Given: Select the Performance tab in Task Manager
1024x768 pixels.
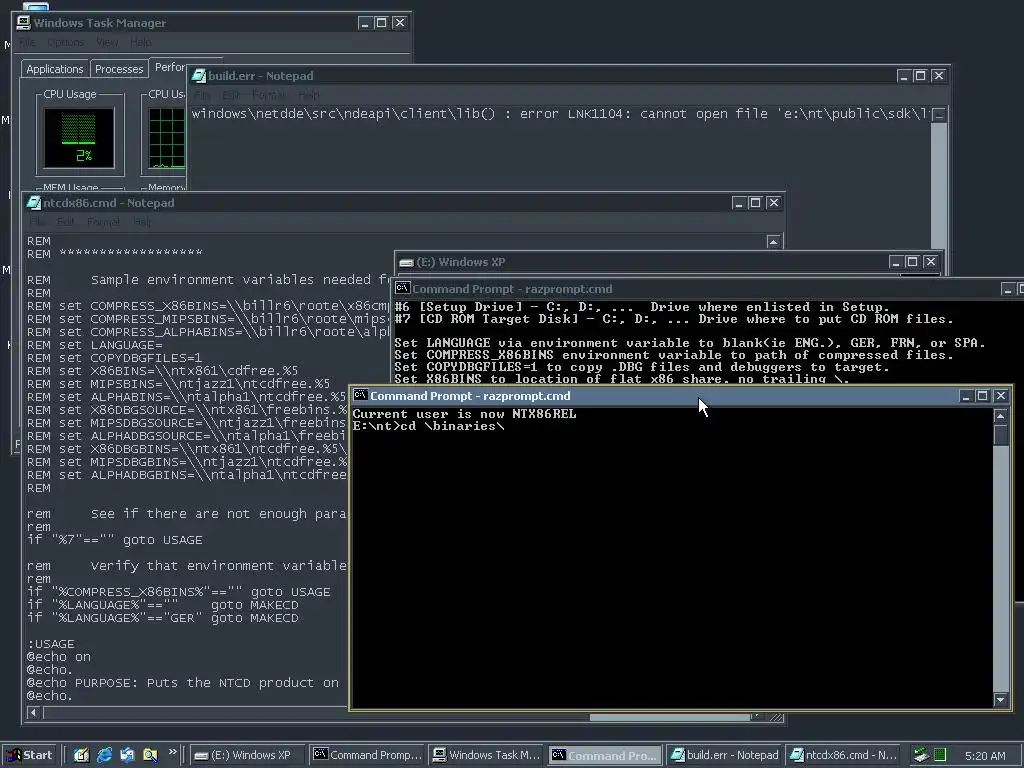Looking at the screenshot, I should 168,67.
